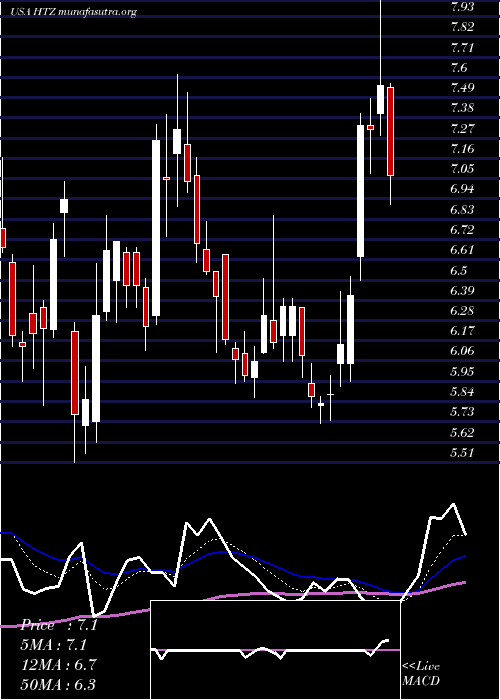The width and height of the screenshot is (500, 700).
Task: Click the 7.71 price axis label
Action: (x=462, y=47)
